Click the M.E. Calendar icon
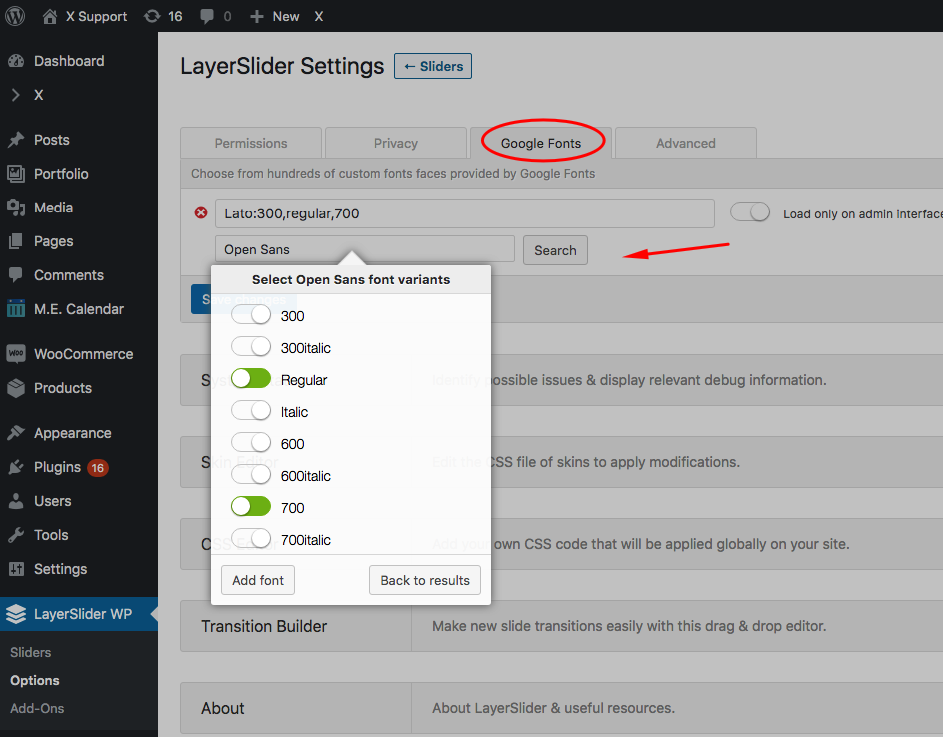Image resolution: width=943 pixels, height=737 pixels. (x=16, y=309)
